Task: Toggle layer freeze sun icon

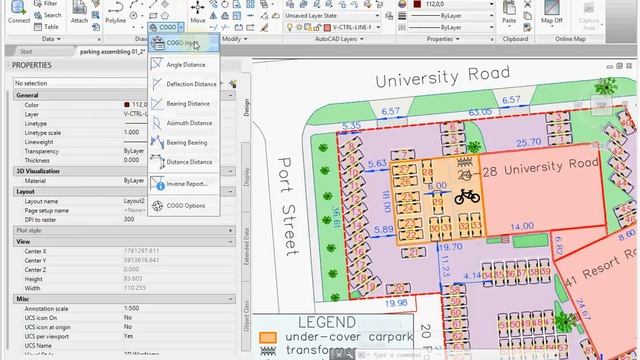Action: point(299,27)
